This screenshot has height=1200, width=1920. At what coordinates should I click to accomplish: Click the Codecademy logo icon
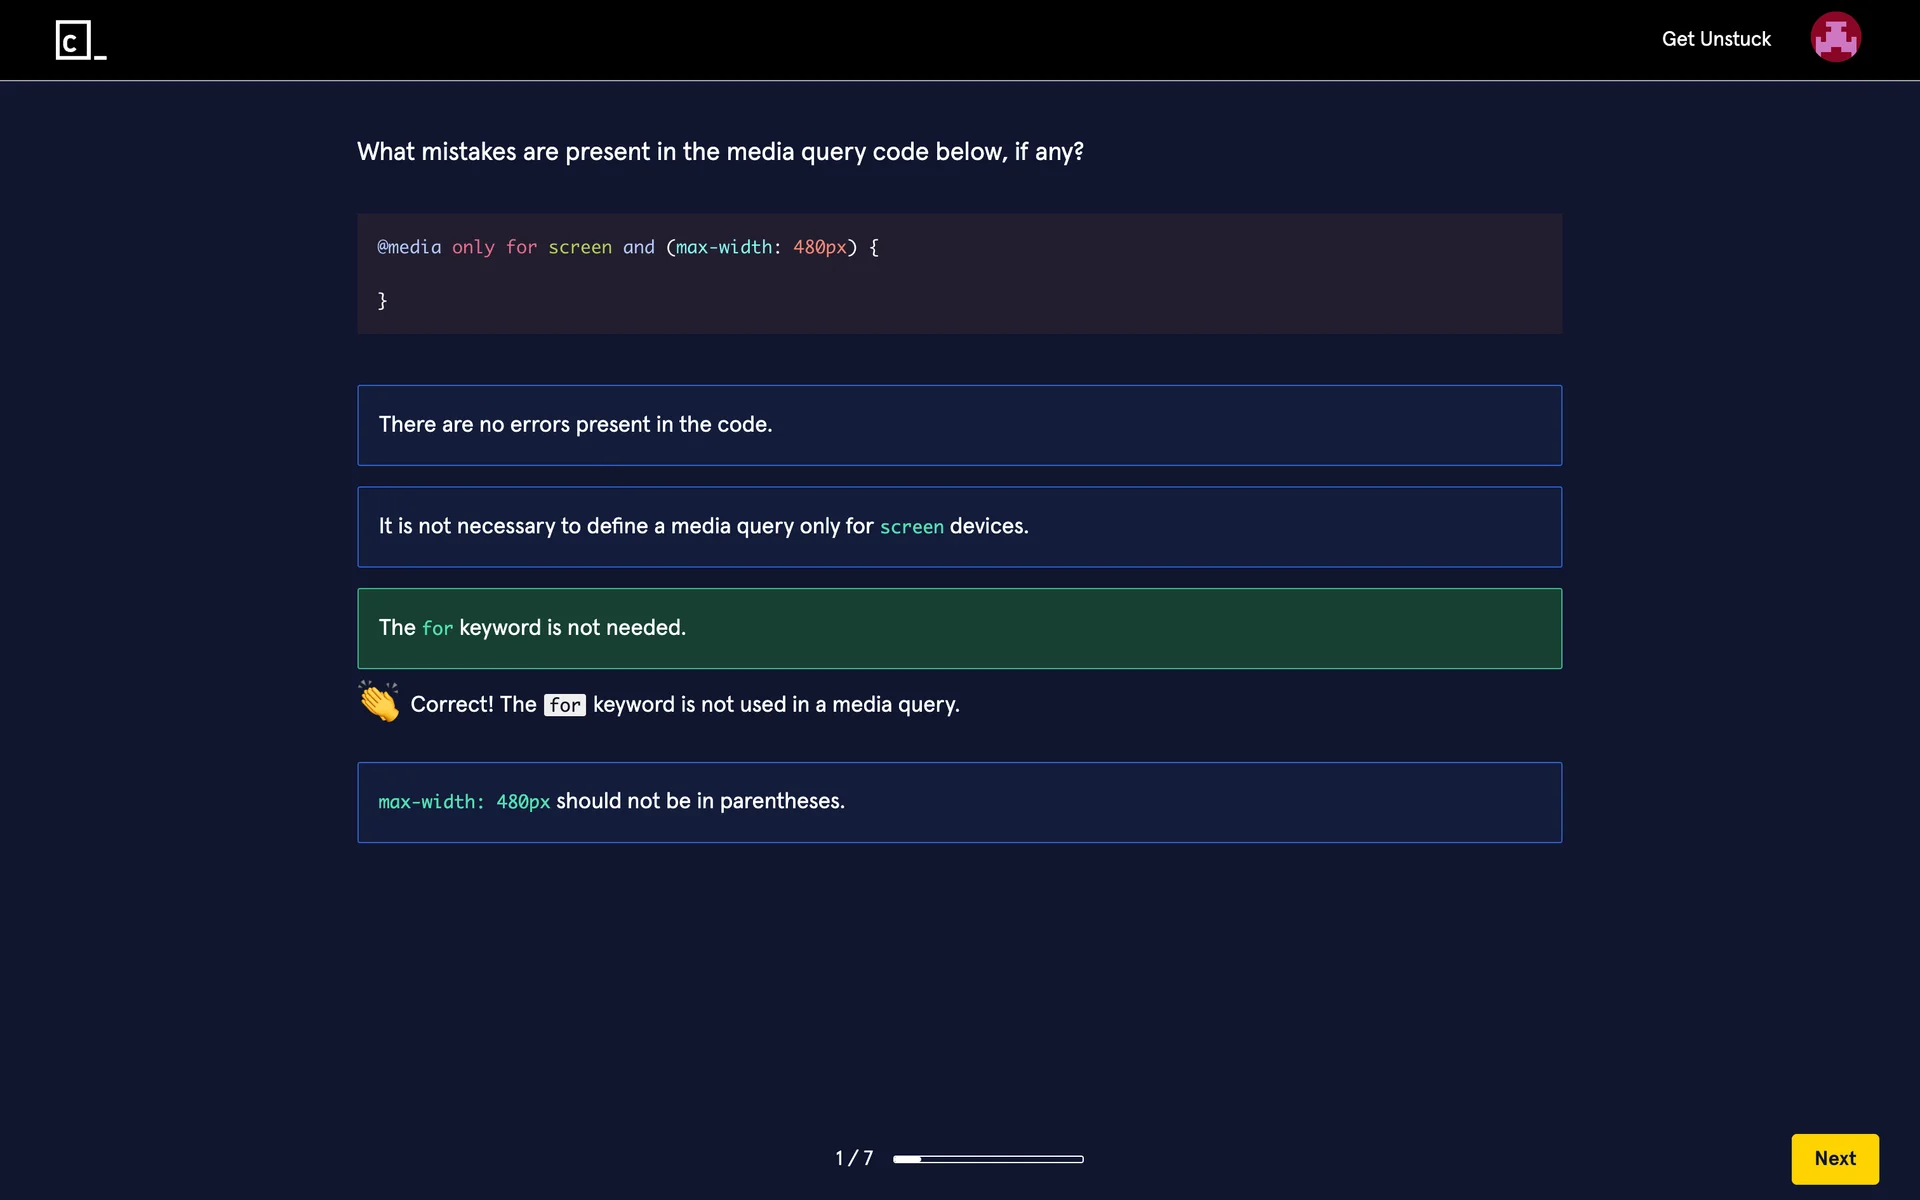pyautogui.click(x=80, y=40)
